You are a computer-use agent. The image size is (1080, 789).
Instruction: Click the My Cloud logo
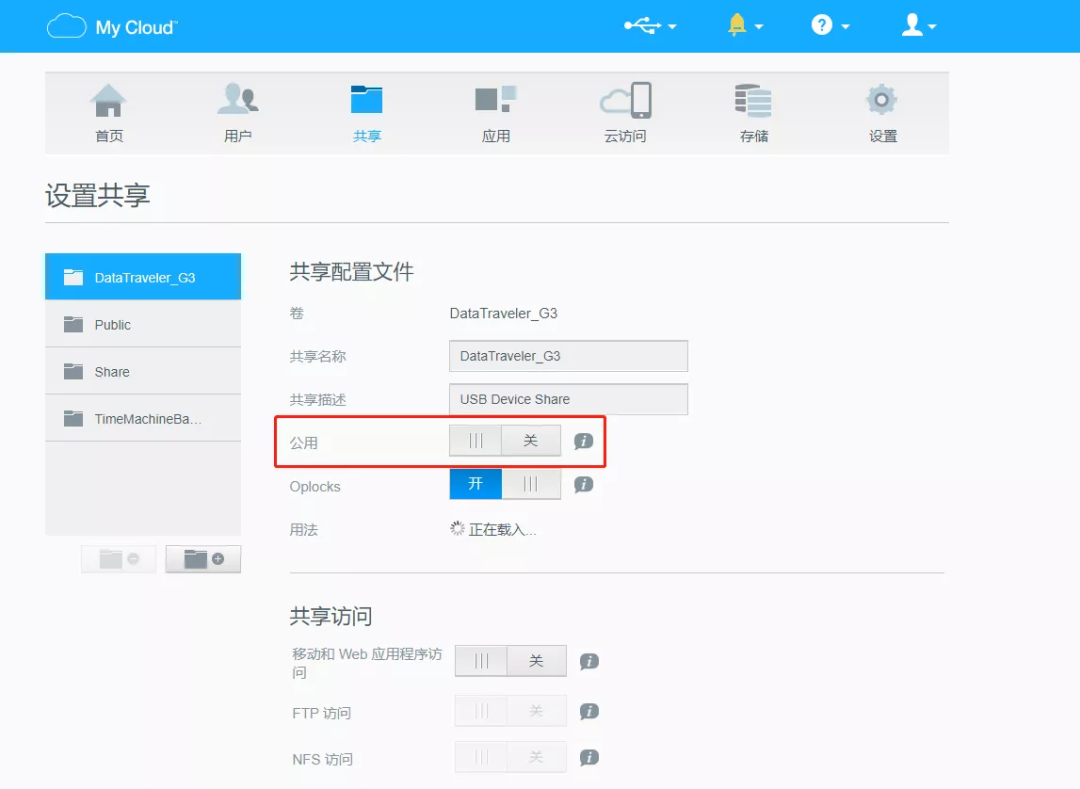112,27
